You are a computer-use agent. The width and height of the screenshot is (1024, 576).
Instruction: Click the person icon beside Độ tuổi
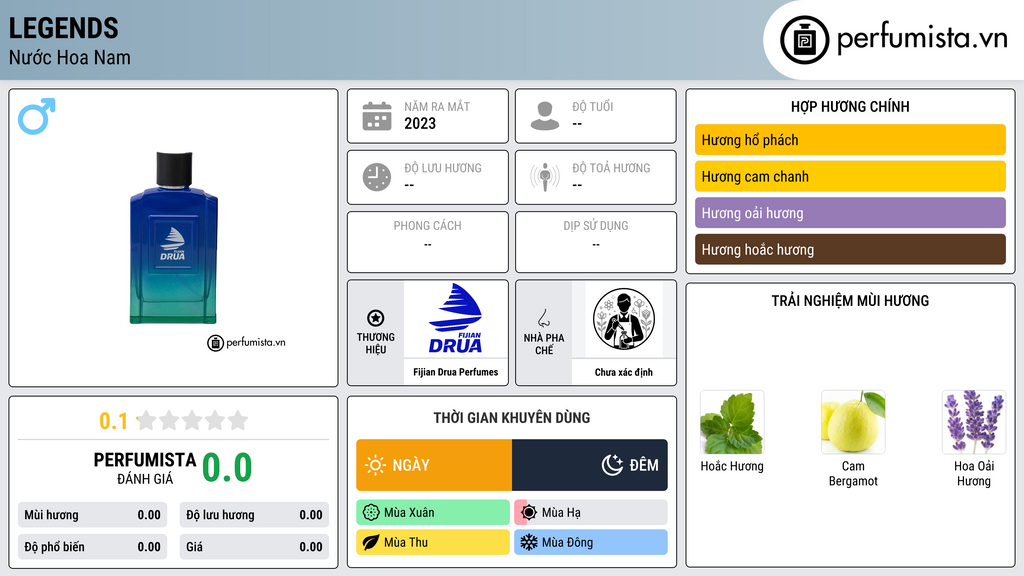click(x=545, y=116)
